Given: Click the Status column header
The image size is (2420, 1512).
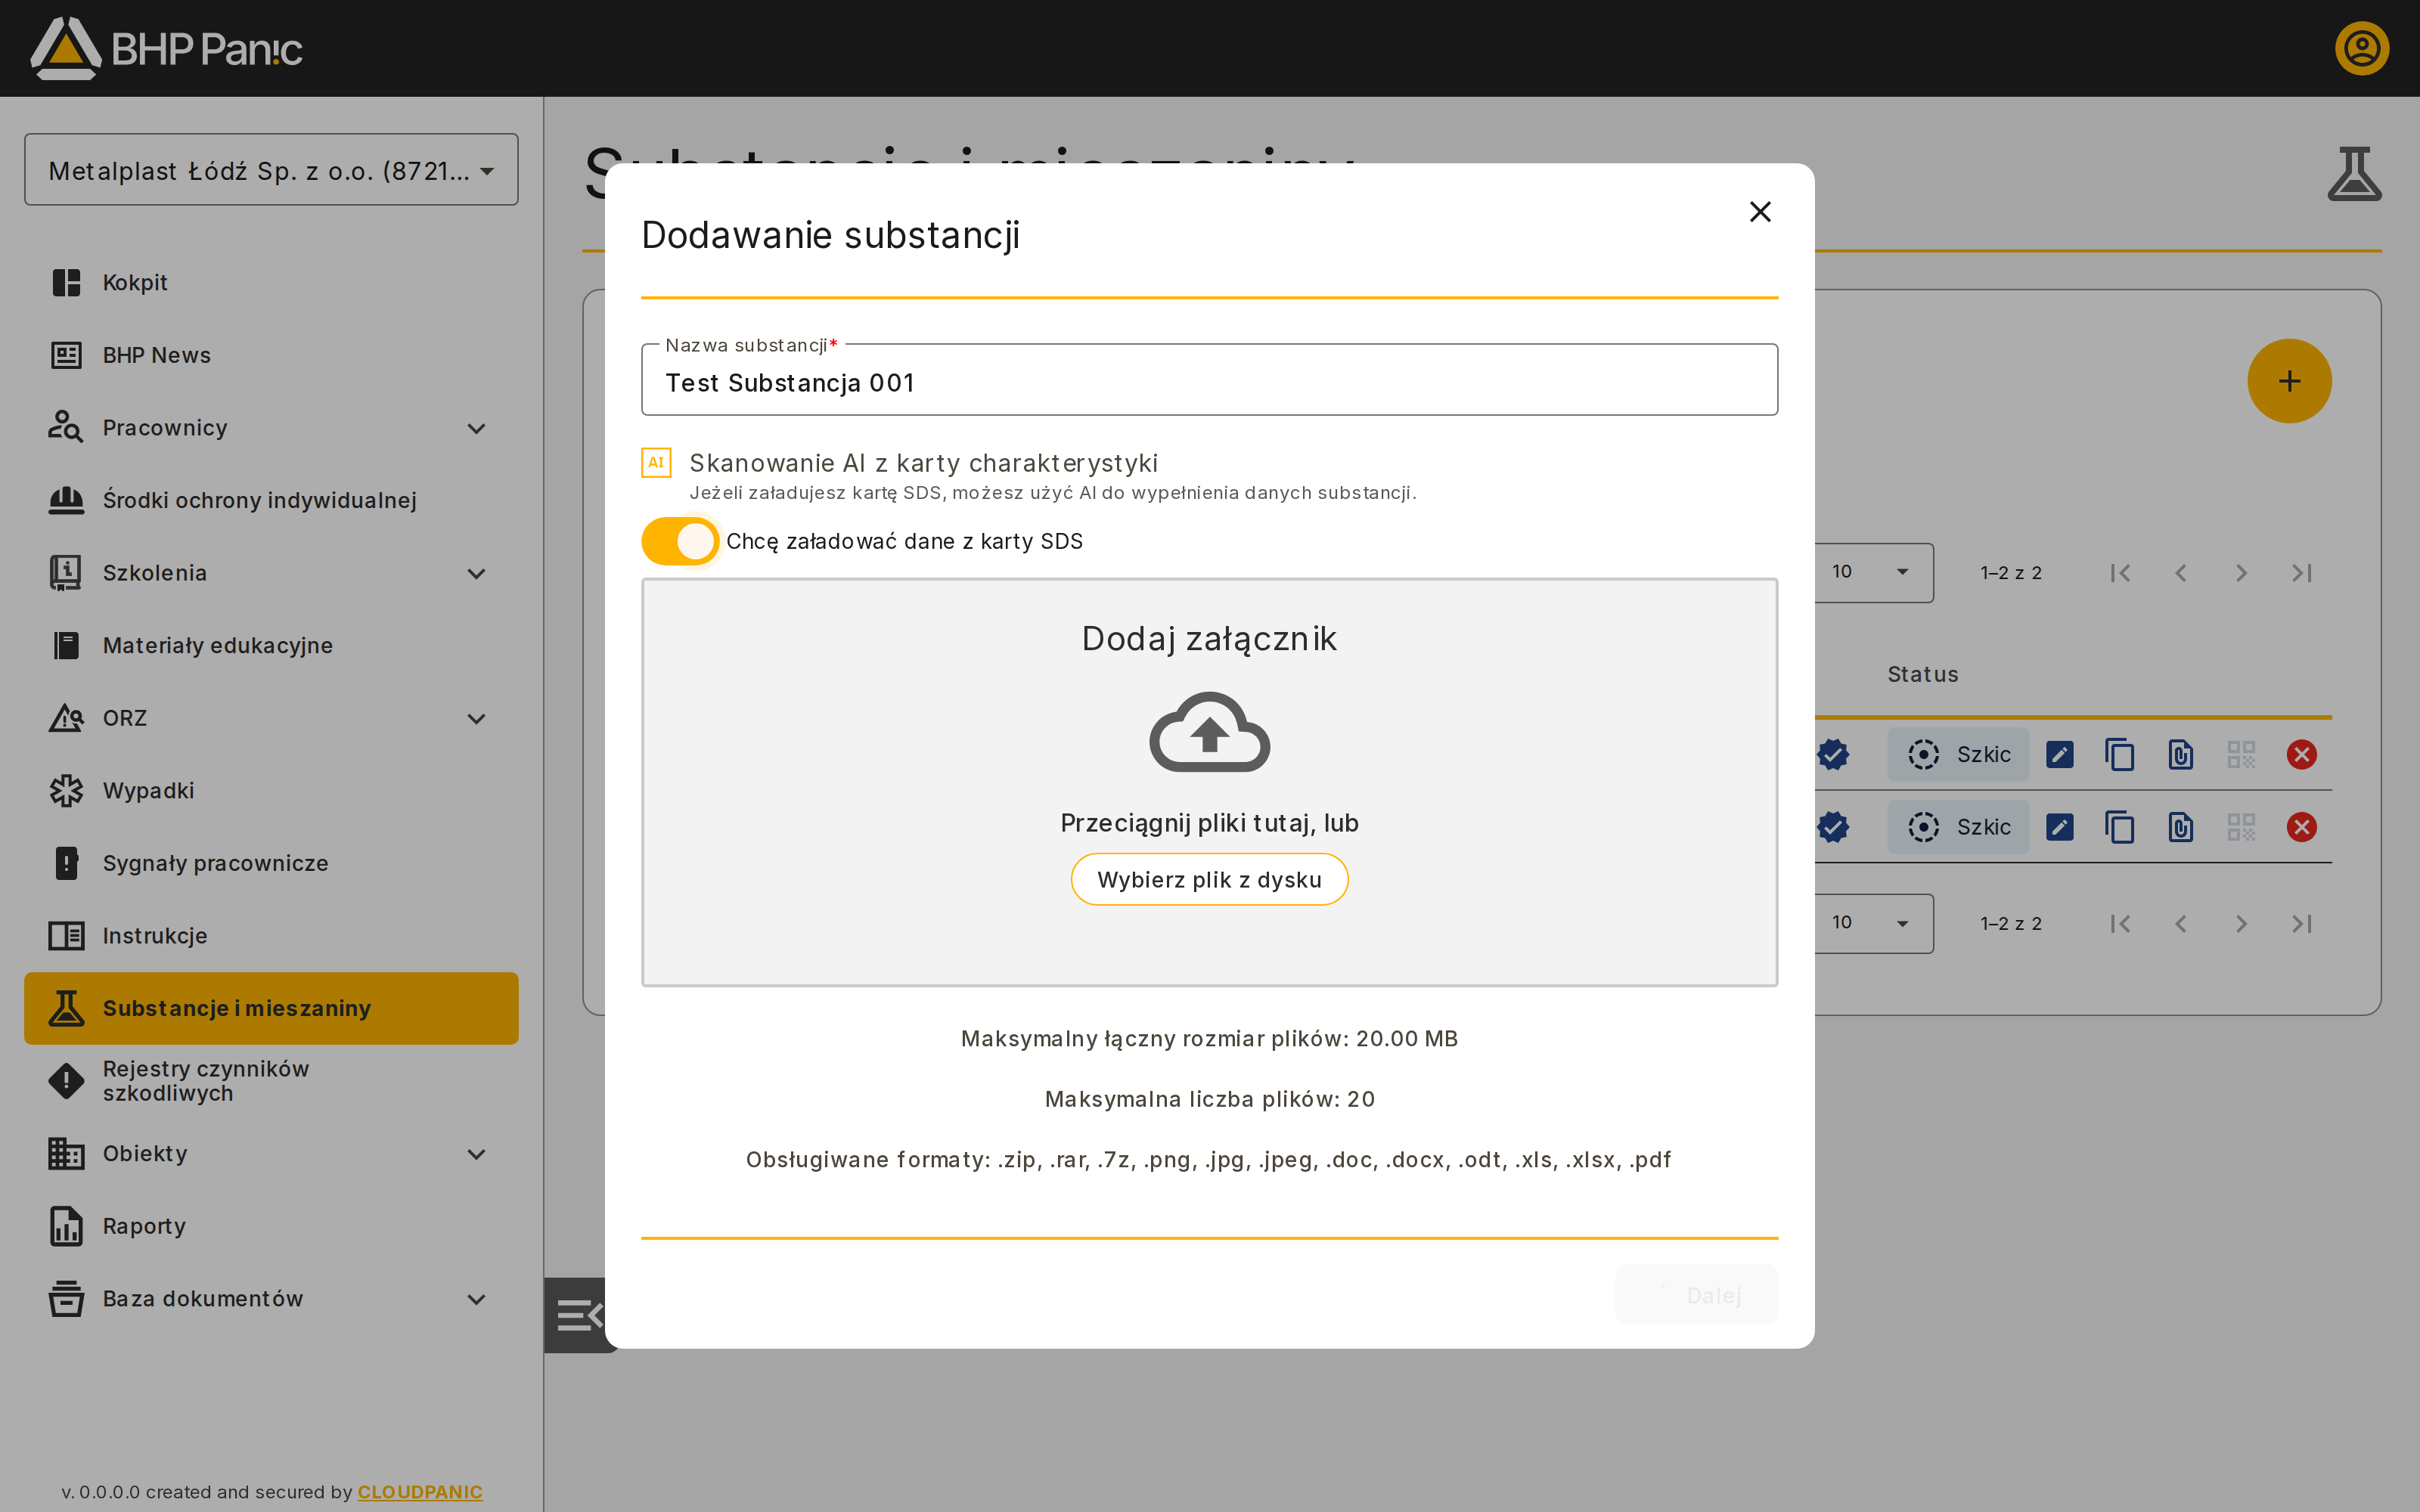Looking at the screenshot, I should pyautogui.click(x=1922, y=675).
